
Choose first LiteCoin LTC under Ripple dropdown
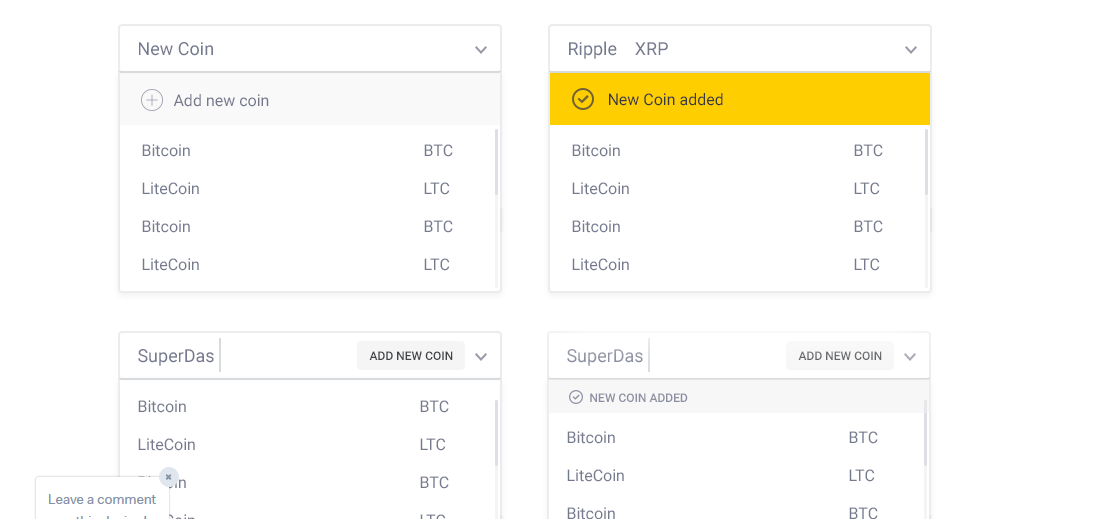click(x=725, y=189)
